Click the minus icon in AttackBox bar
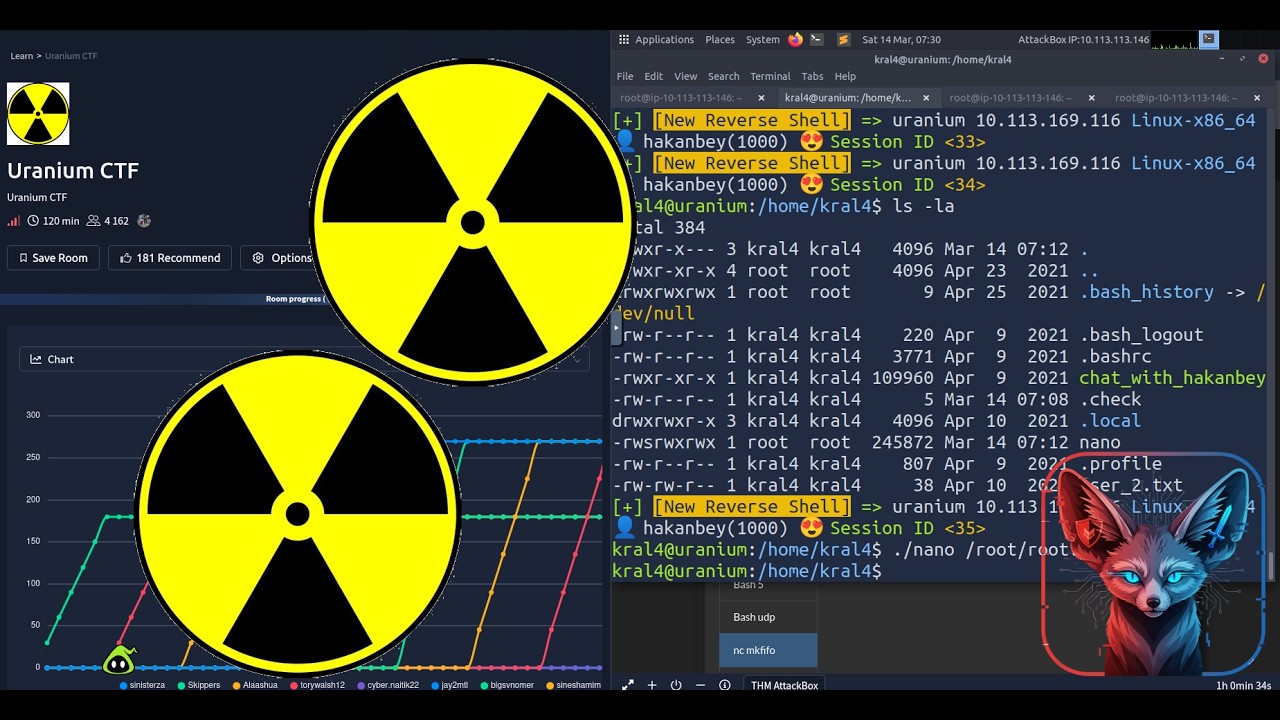The width and height of the screenshot is (1280, 720). pyautogui.click(x=700, y=685)
